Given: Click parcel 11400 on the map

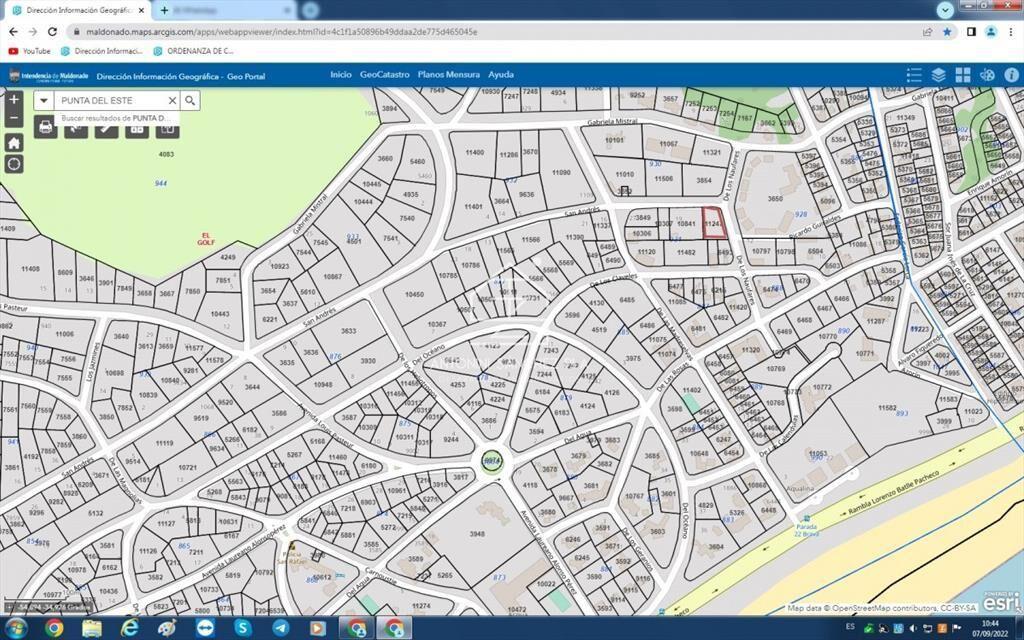Looking at the screenshot, I should tap(475, 152).
